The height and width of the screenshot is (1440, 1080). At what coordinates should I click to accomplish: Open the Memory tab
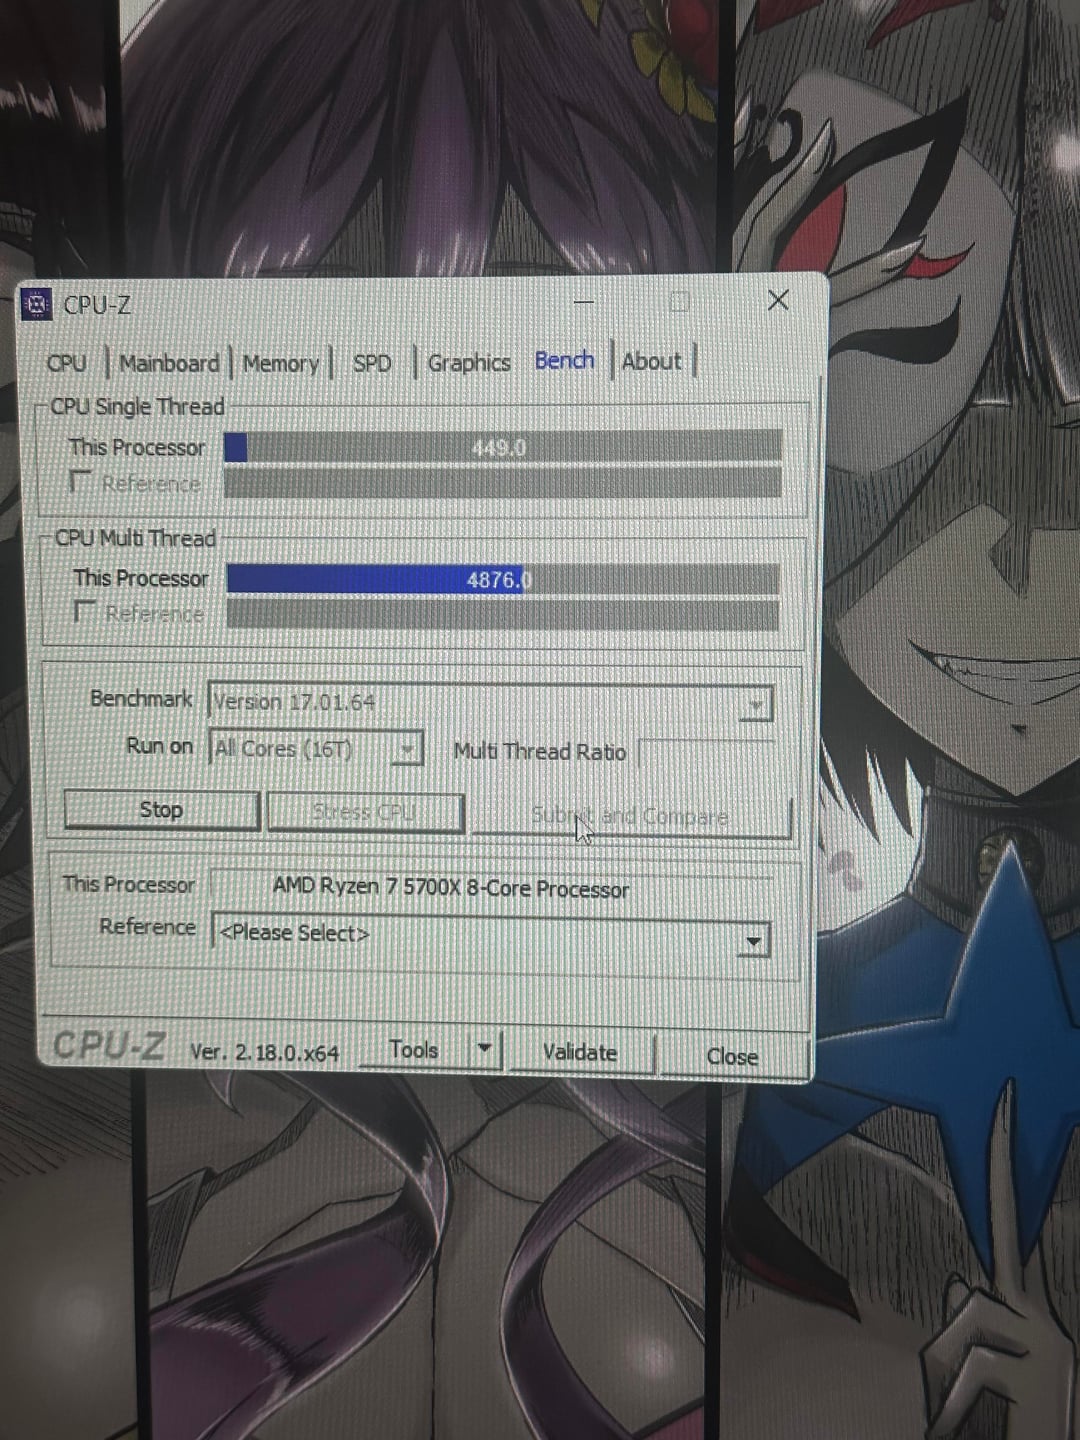pos(281,364)
